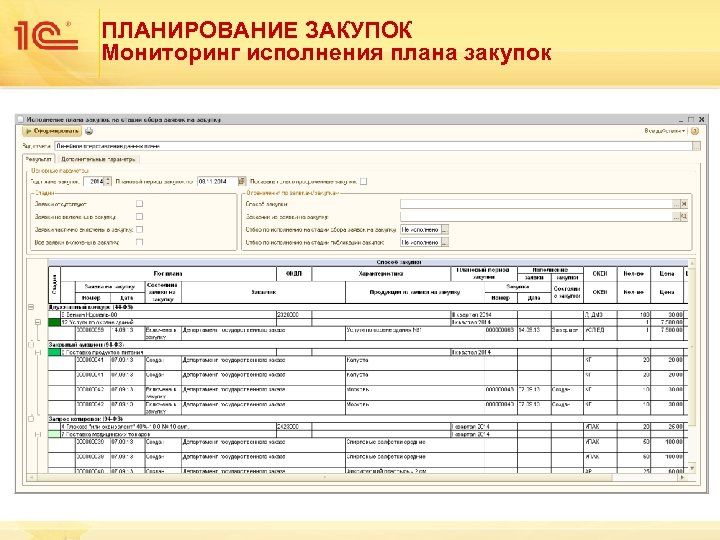Click the '2423000' code cell
Image resolution: width=720 pixels, height=540 pixels.
pyautogui.click(x=294, y=427)
